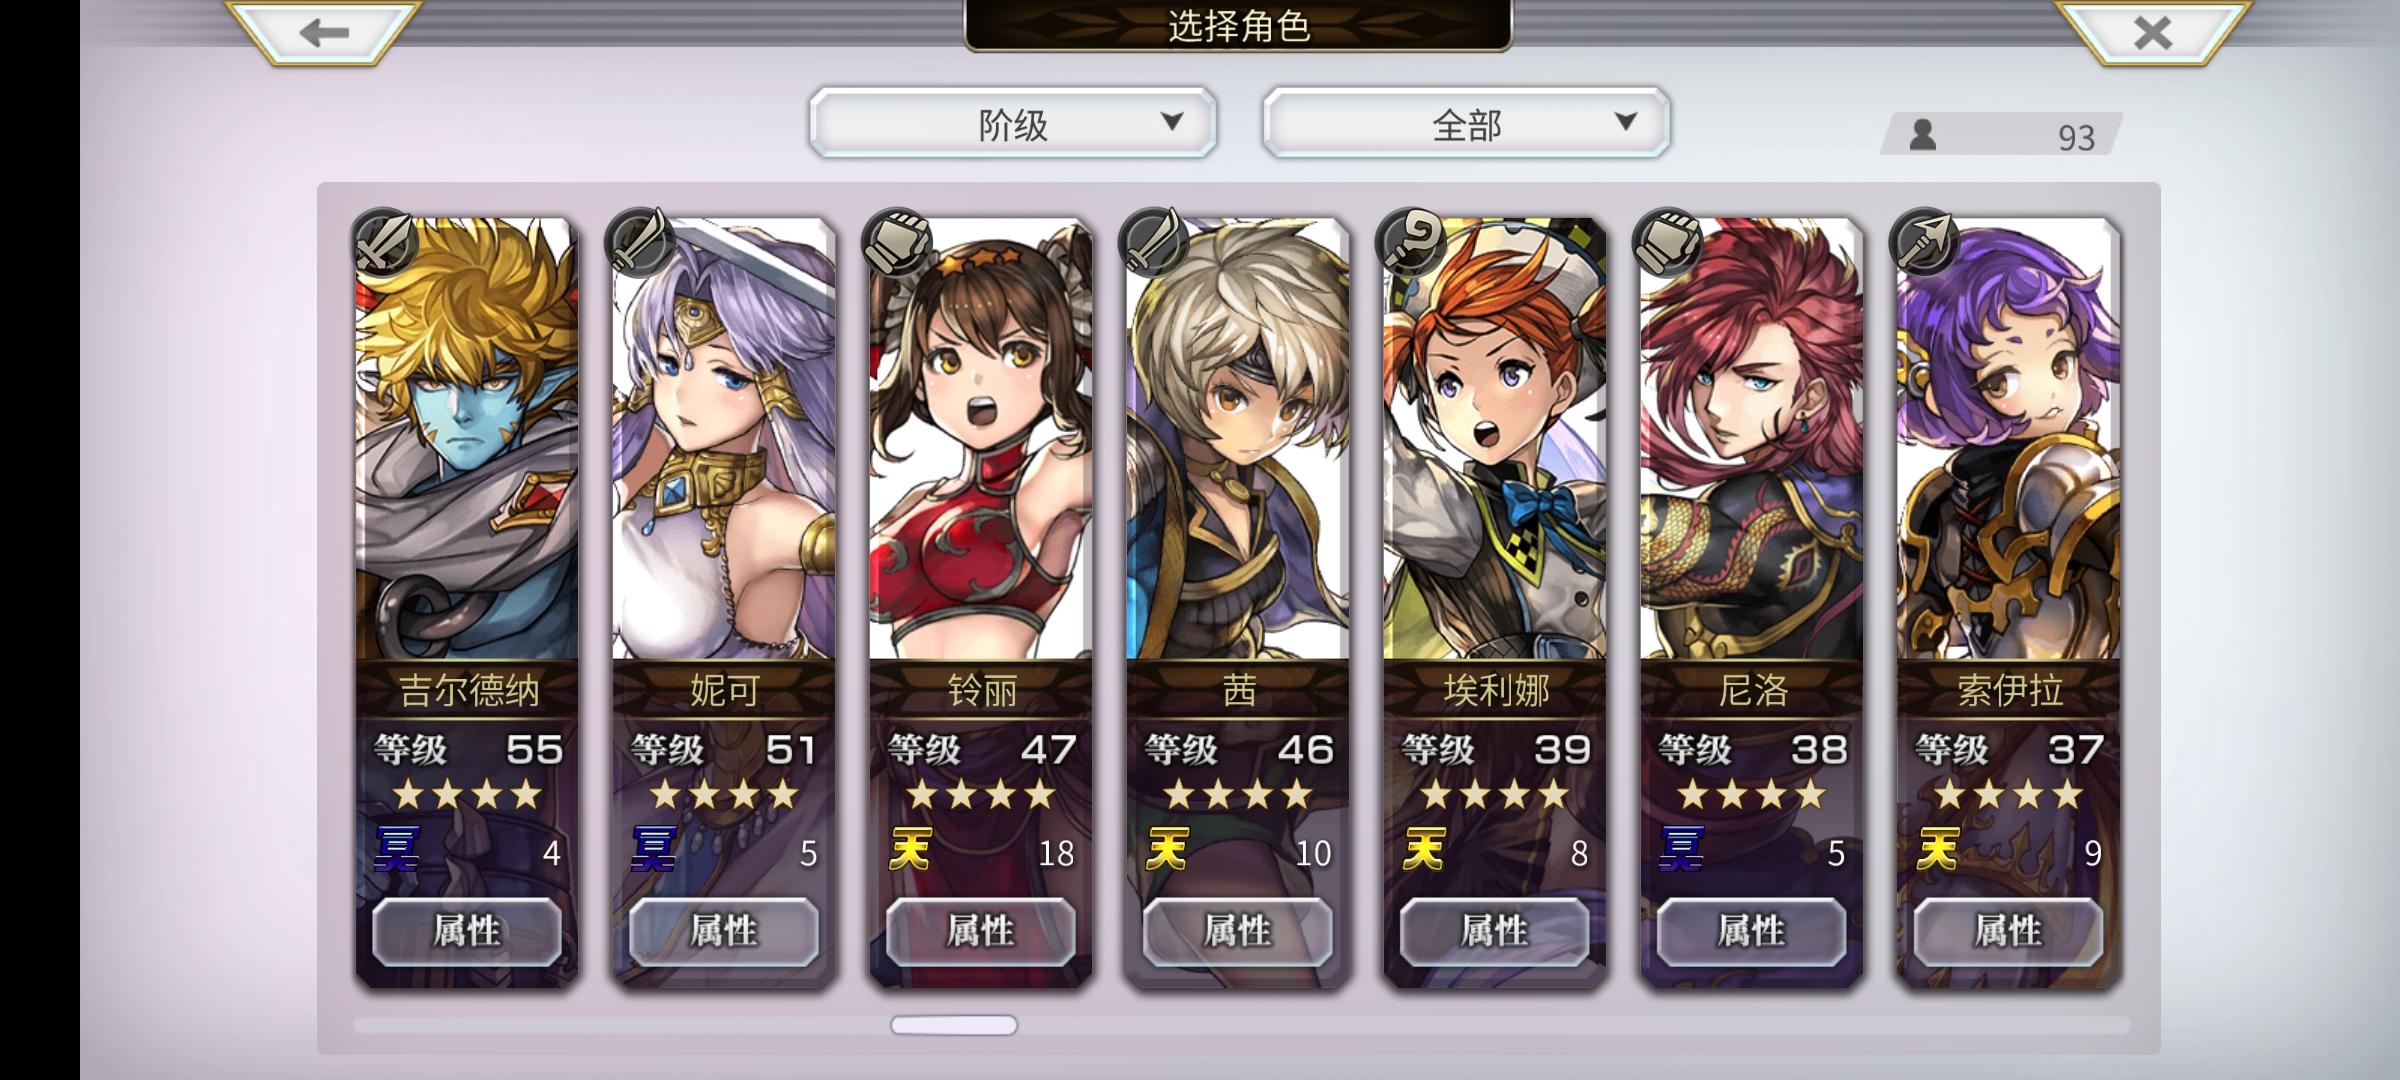The height and width of the screenshot is (1080, 2400).
Task: Click the bow weapon icon on 索伊拉
Action: [x=1925, y=243]
